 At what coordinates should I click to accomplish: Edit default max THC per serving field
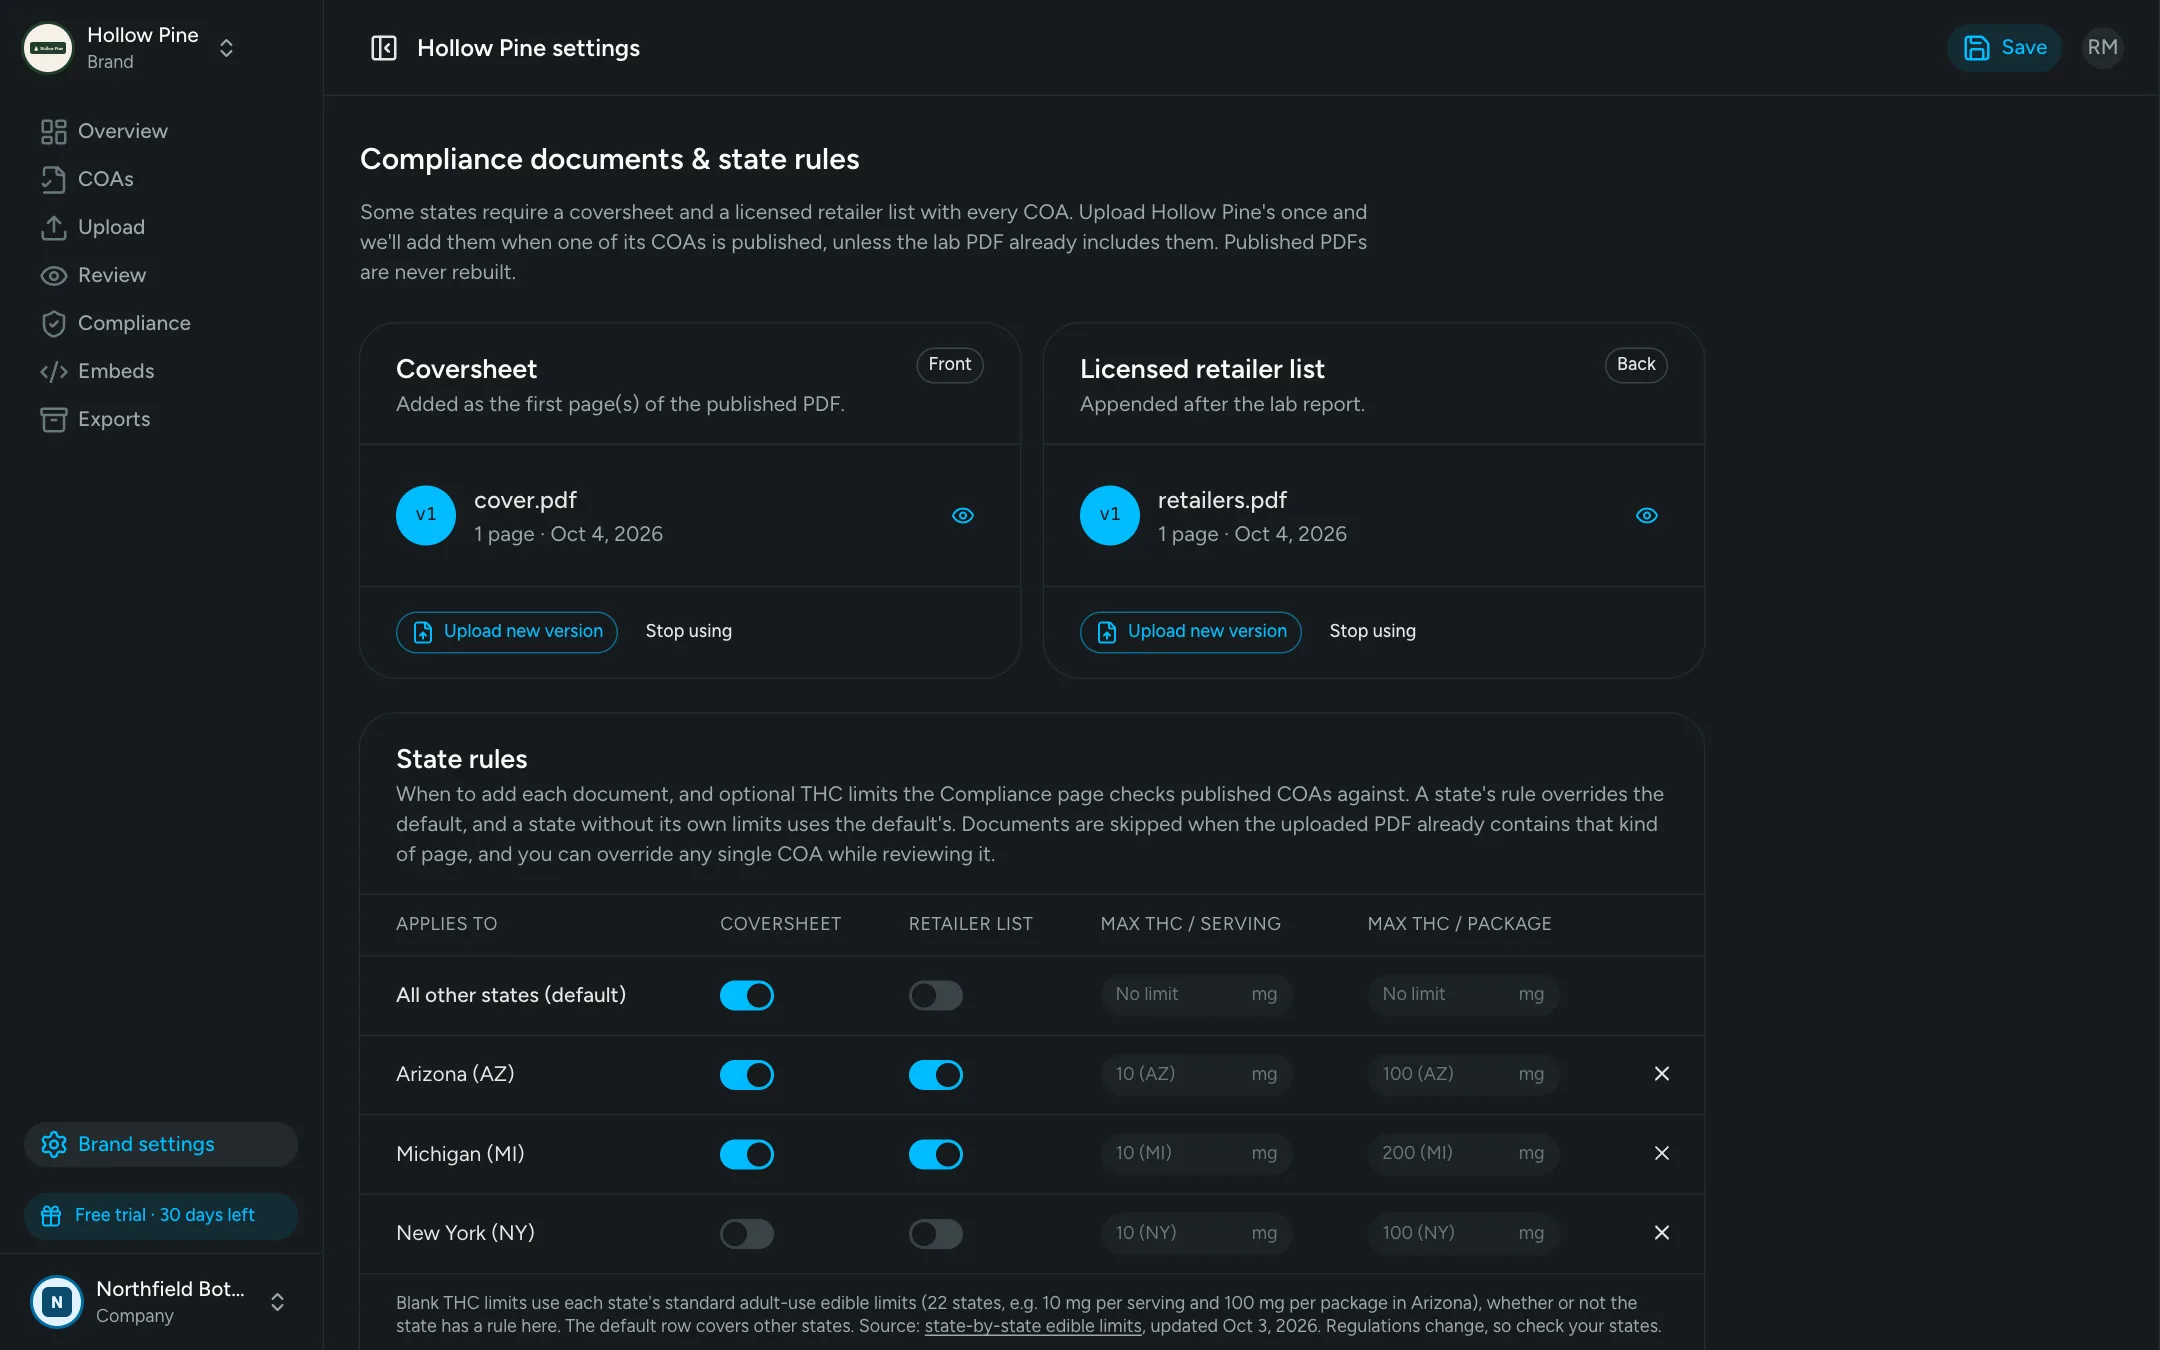[x=1197, y=994]
